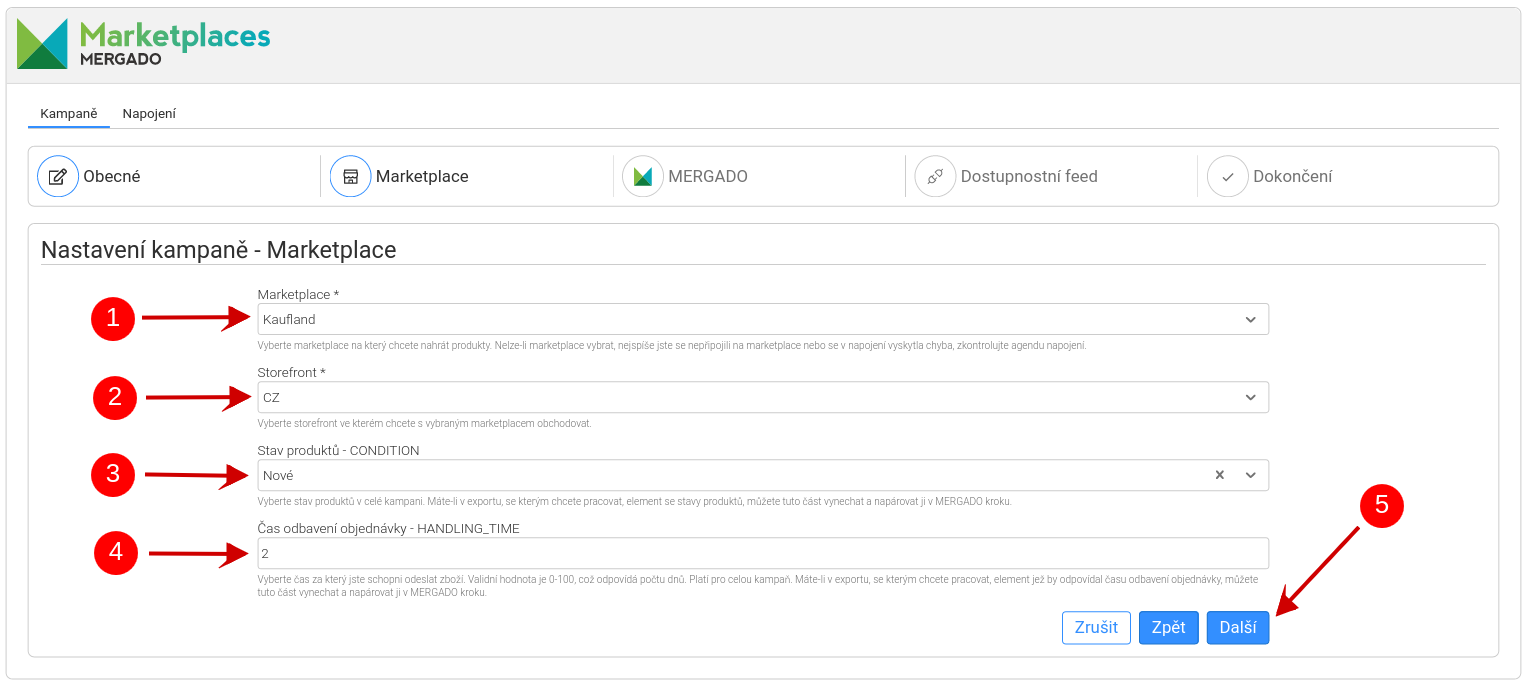
Task: Click the handling time help text
Action: (x=757, y=586)
